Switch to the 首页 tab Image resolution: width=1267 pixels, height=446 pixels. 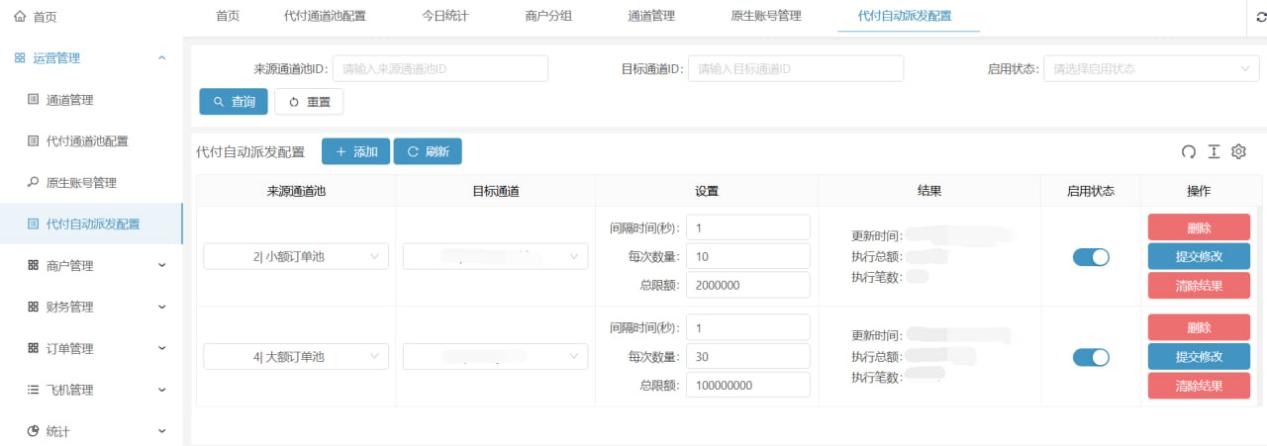click(228, 16)
